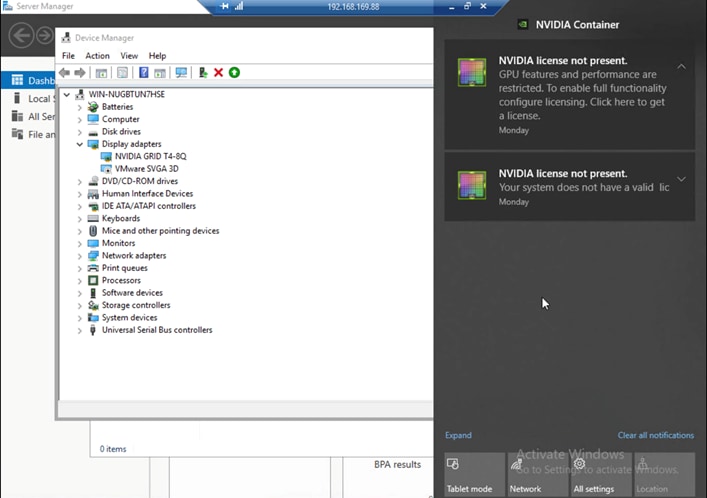This screenshot has height=498, width=707.
Task: Open the View menu
Action: [x=129, y=56]
